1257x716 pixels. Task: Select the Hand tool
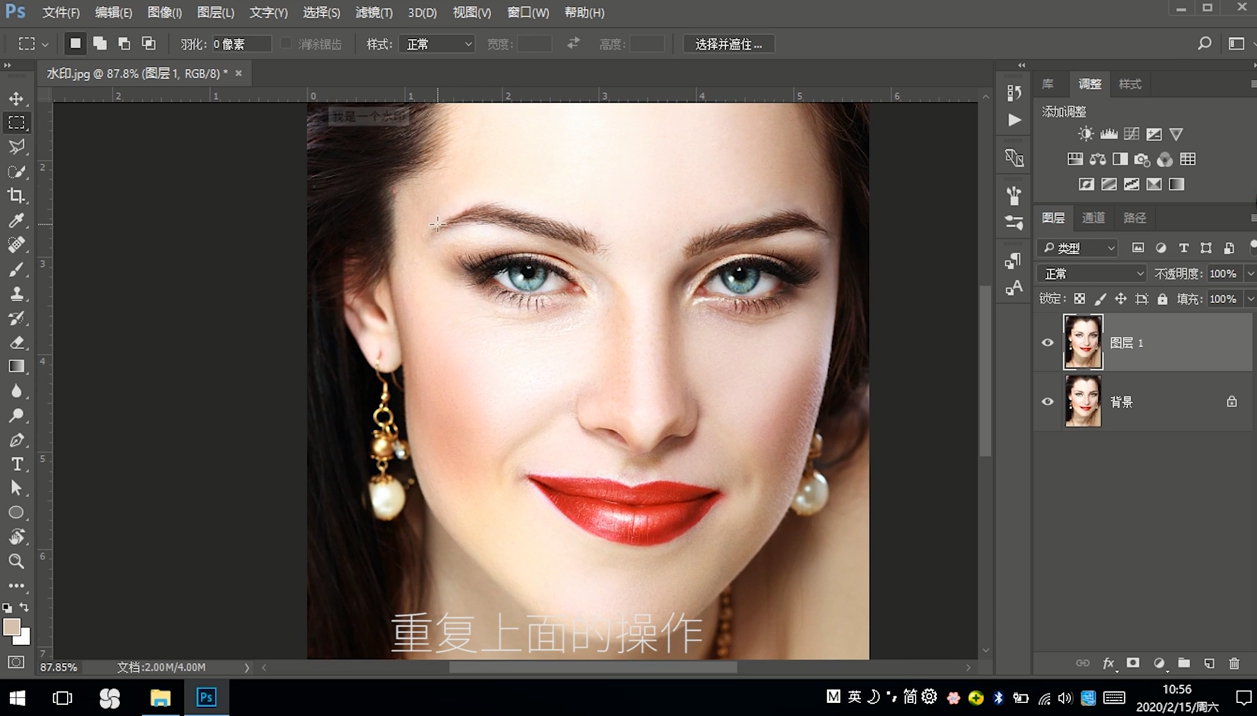(x=16, y=537)
